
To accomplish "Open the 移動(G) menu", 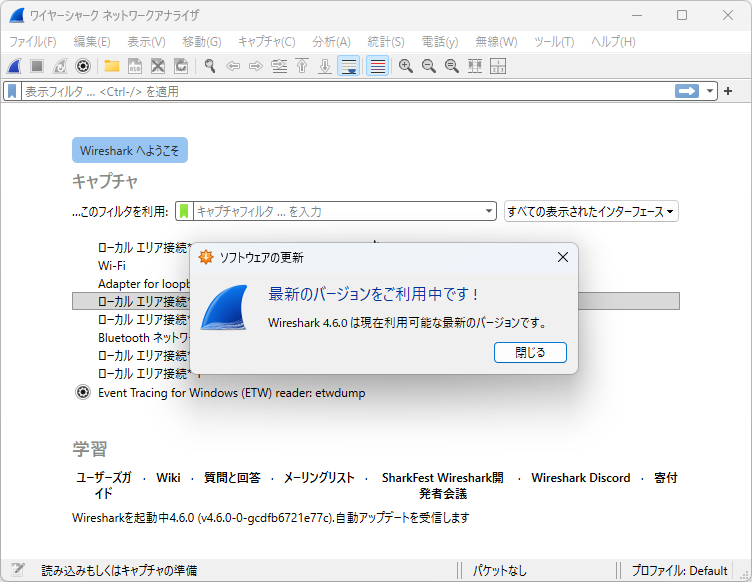I will (x=202, y=42).
